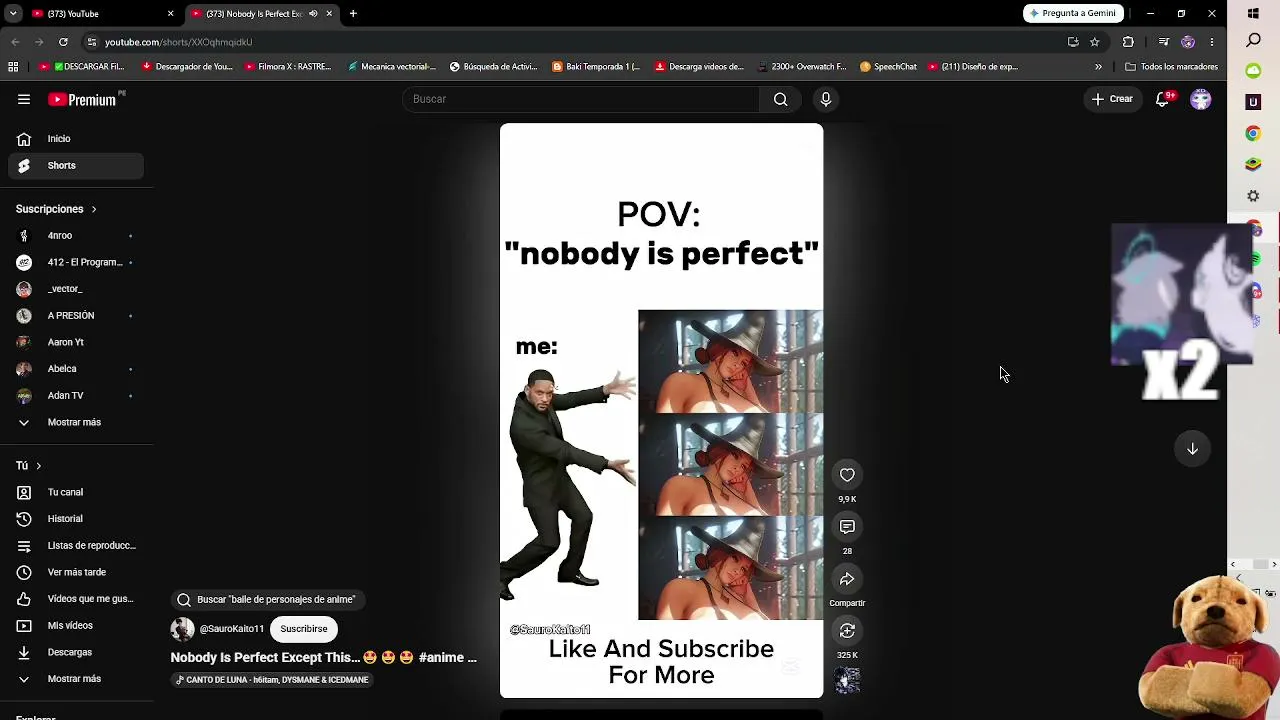This screenshot has width=1280, height=720.
Task: Open Ver más tarde in the sidebar
Action: click(x=76, y=572)
